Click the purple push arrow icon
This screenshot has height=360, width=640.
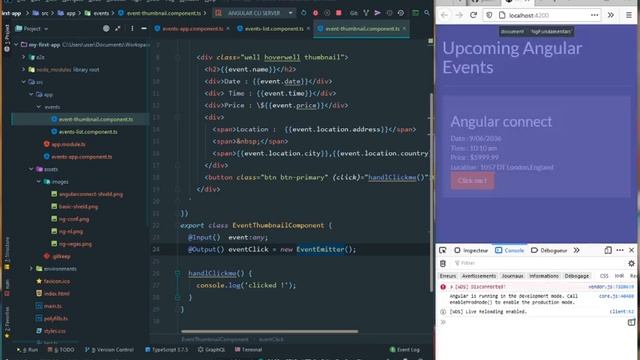(378, 13)
